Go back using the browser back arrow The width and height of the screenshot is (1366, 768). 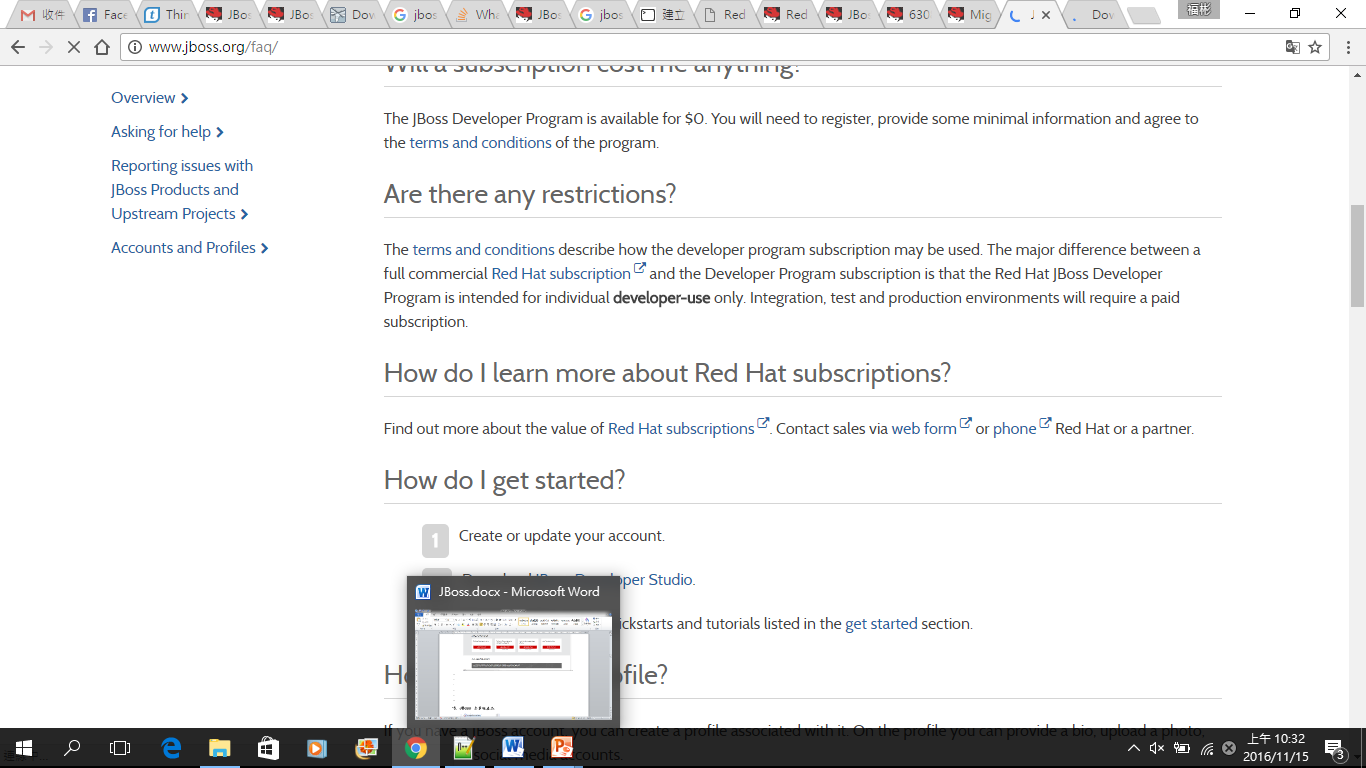click(18, 47)
